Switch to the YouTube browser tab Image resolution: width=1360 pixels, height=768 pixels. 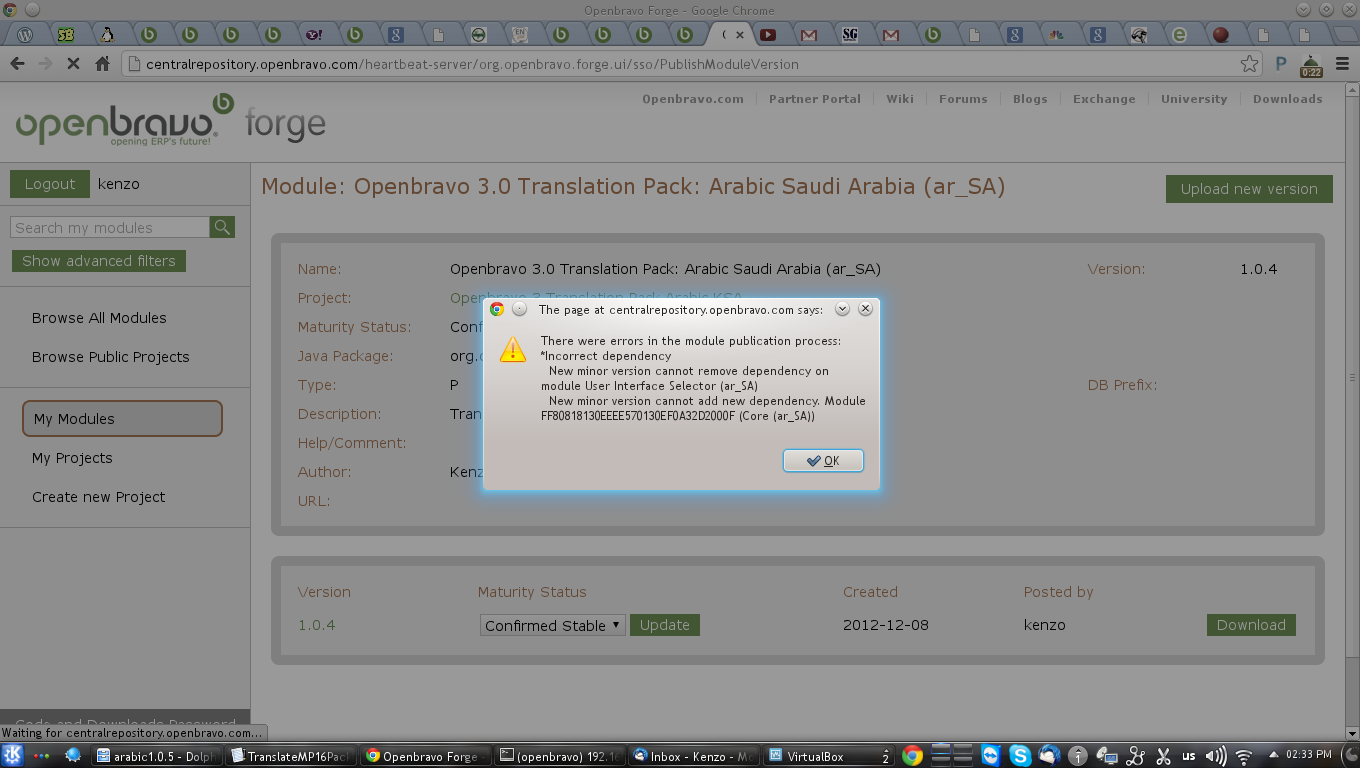coord(768,35)
